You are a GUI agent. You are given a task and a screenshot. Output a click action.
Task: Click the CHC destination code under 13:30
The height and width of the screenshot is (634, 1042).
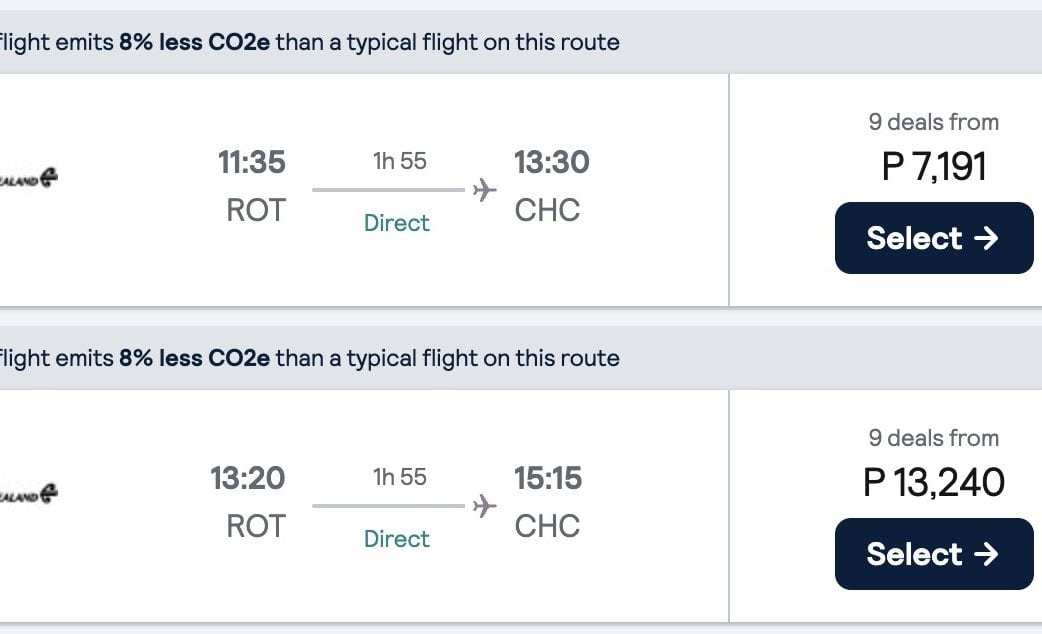[x=547, y=210]
